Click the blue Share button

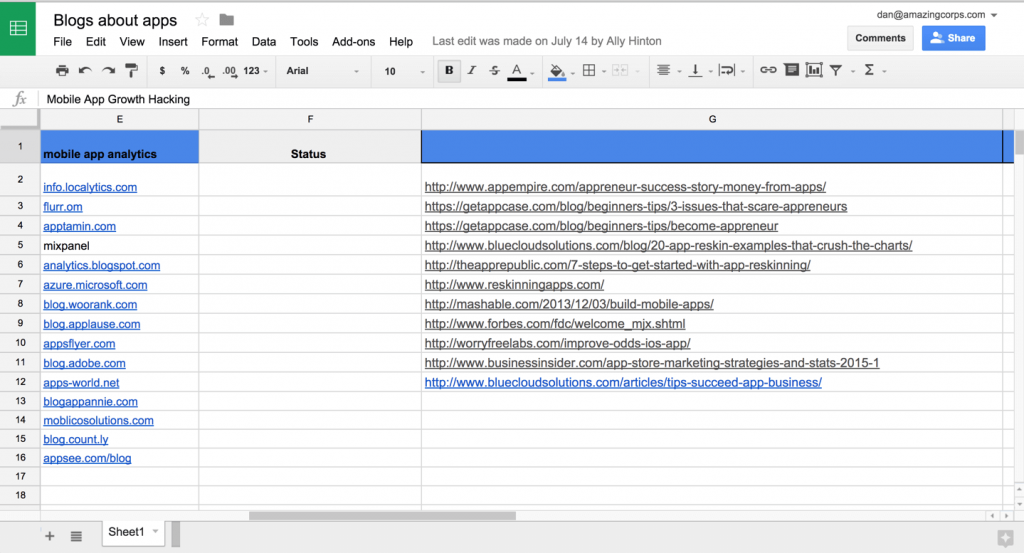[x=953, y=38]
